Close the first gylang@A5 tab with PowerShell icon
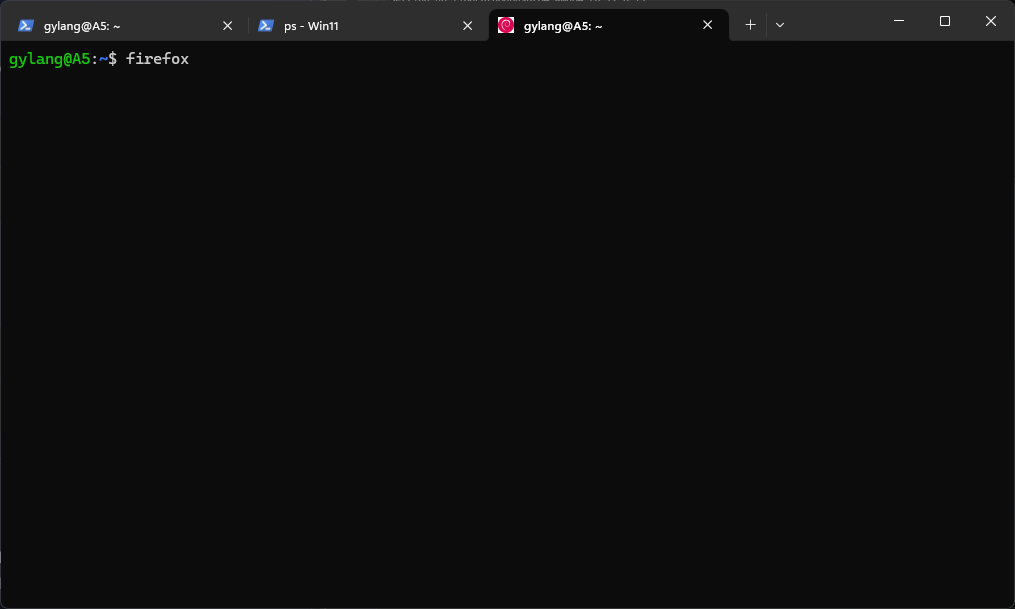 pos(227,26)
